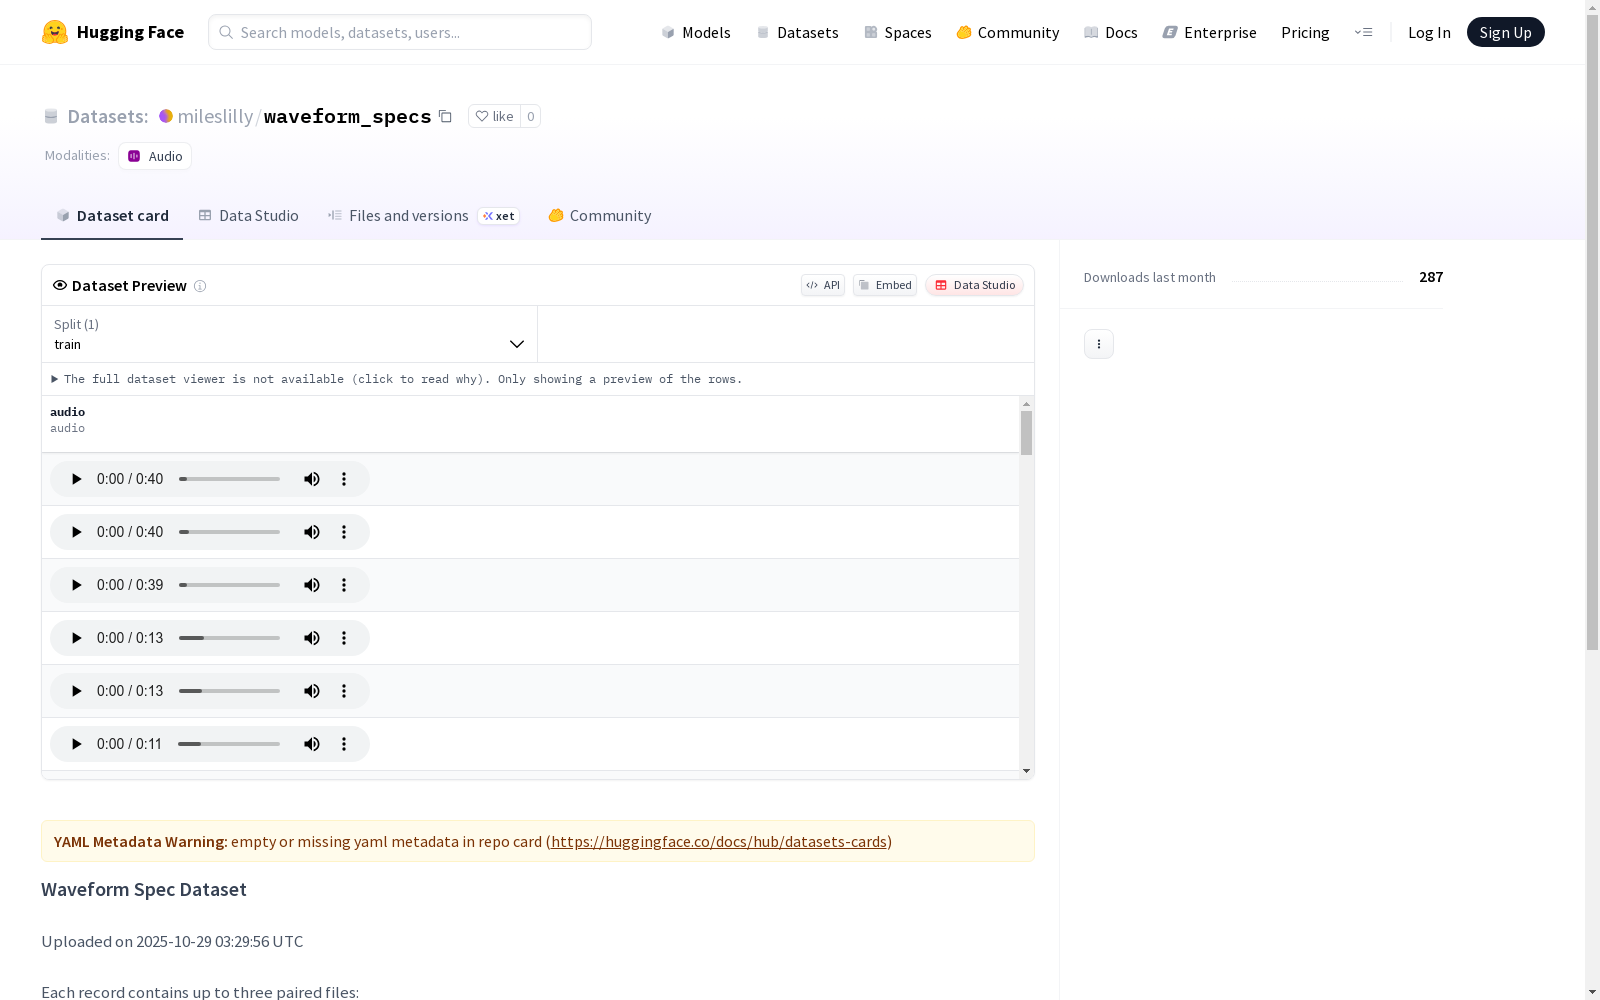Mute the second 0:40 audio clip
Image resolution: width=1600 pixels, height=1000 pixels.
312,532
